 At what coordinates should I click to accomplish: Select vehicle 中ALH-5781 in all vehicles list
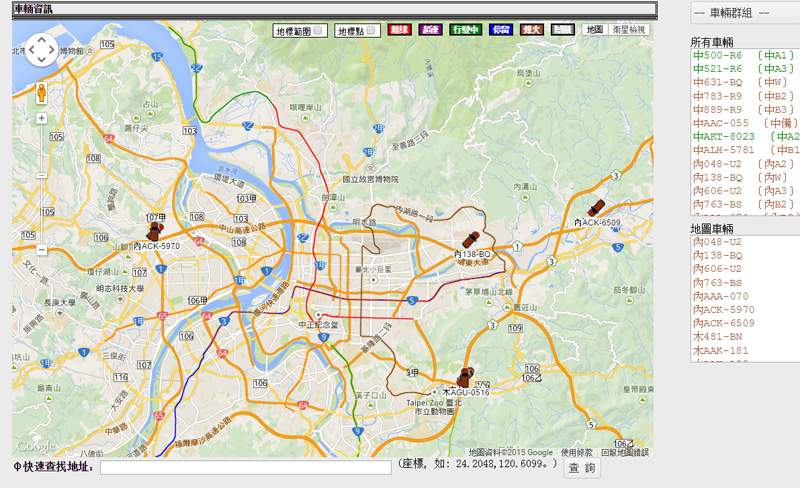coord(745,150)
